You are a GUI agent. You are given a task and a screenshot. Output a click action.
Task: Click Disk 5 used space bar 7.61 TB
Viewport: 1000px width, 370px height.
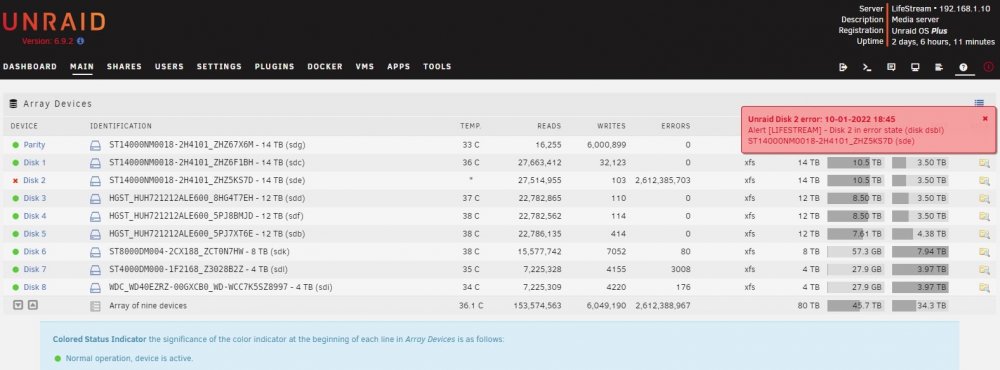tap(855, 234)
